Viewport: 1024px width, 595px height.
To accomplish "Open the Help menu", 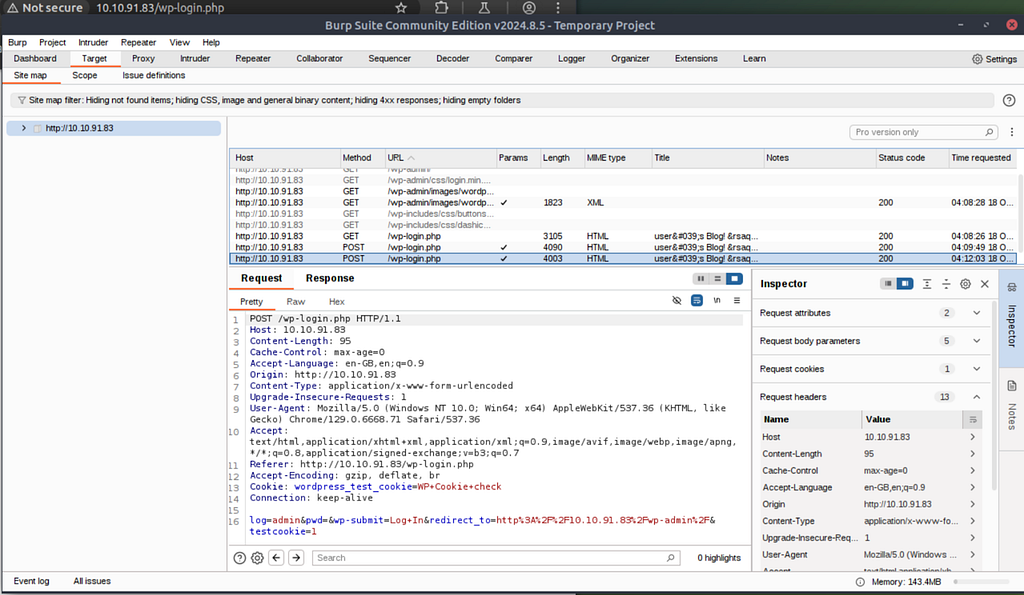I will pos(211,42).
